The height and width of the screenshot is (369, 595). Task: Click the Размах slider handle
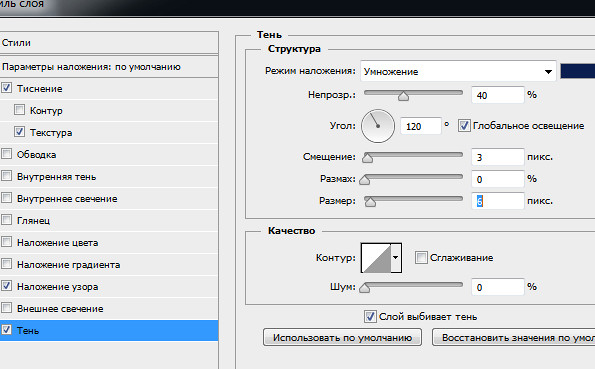point(364,180)
